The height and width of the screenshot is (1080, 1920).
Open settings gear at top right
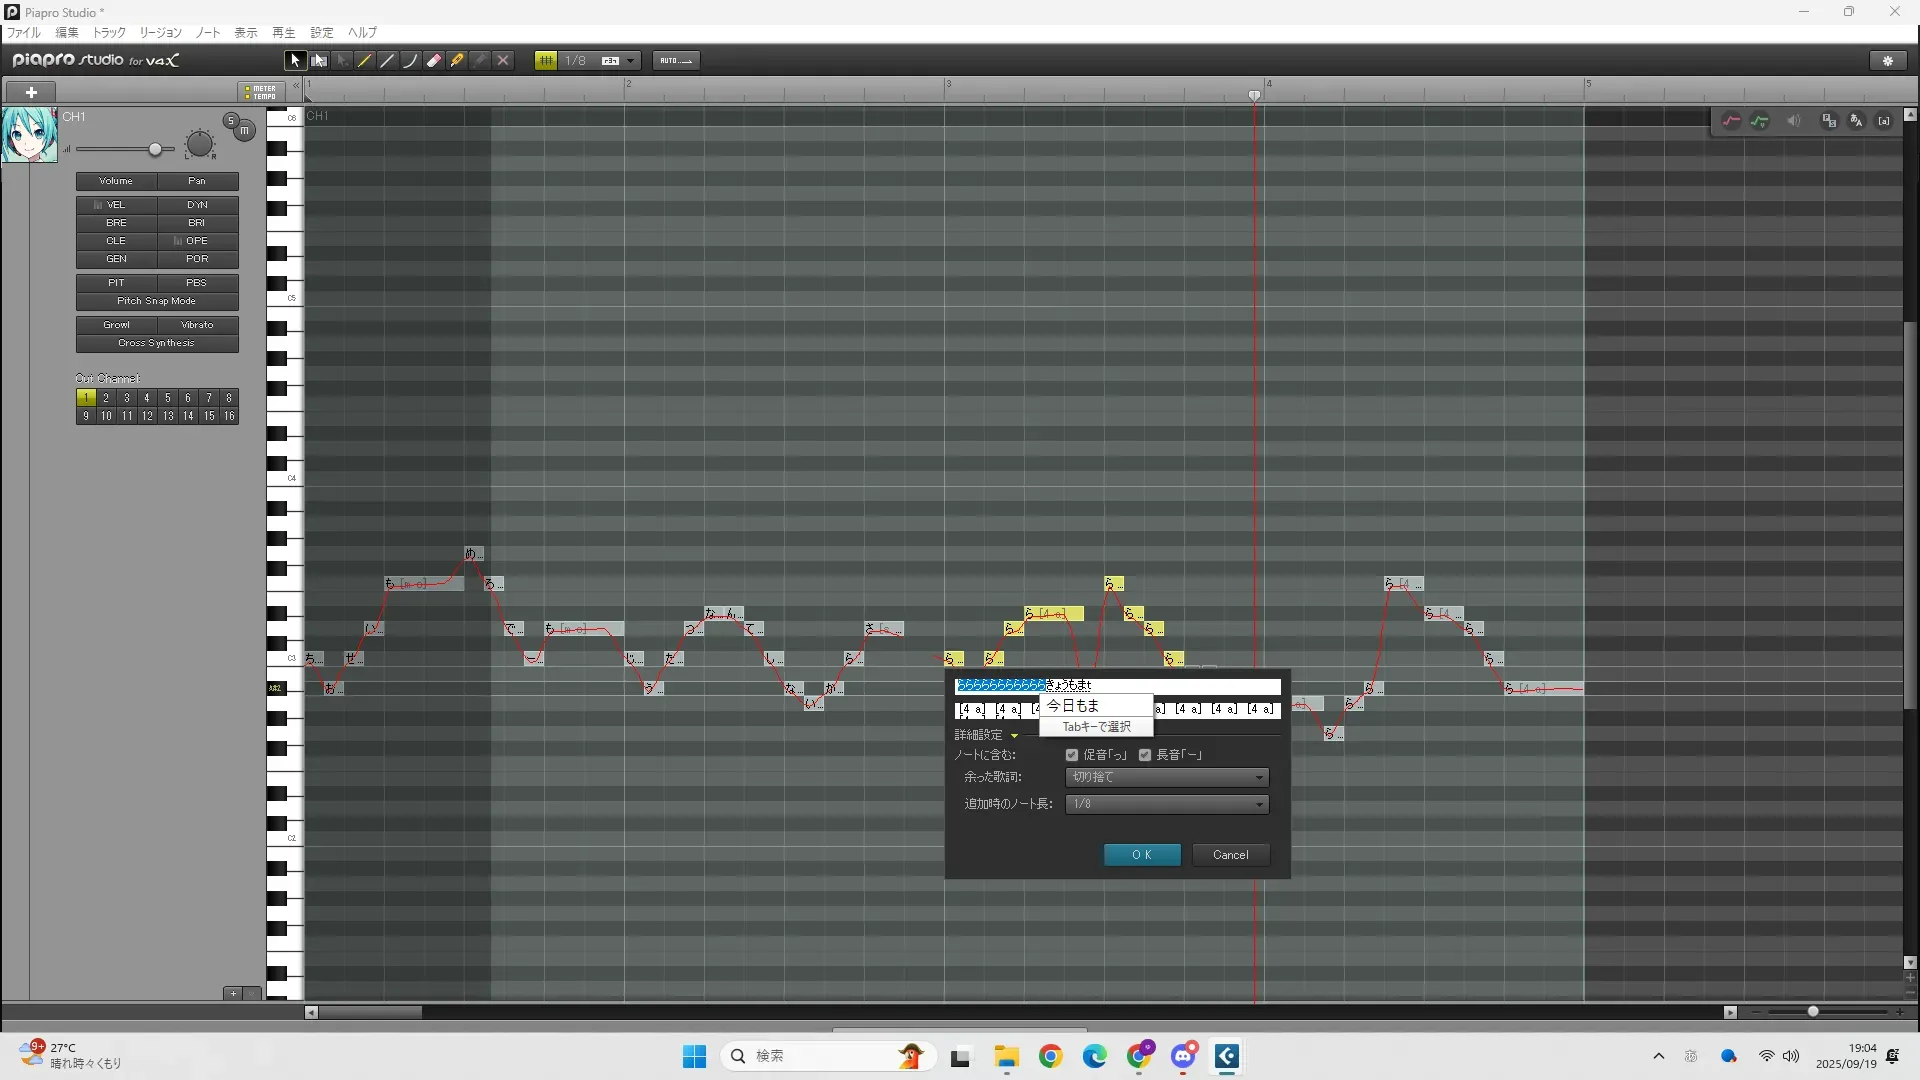(1888, 61)
